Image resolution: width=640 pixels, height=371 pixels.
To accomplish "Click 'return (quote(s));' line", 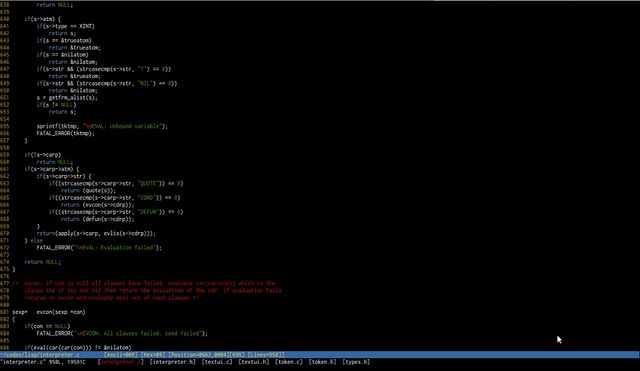I will (x=88, y=190).
